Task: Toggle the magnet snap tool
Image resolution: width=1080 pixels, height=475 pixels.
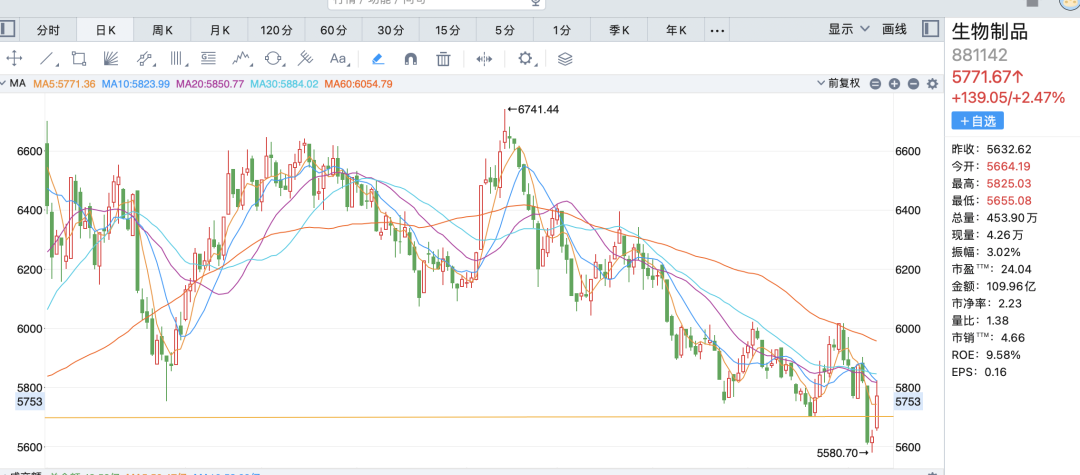Action: coord(411,59)
